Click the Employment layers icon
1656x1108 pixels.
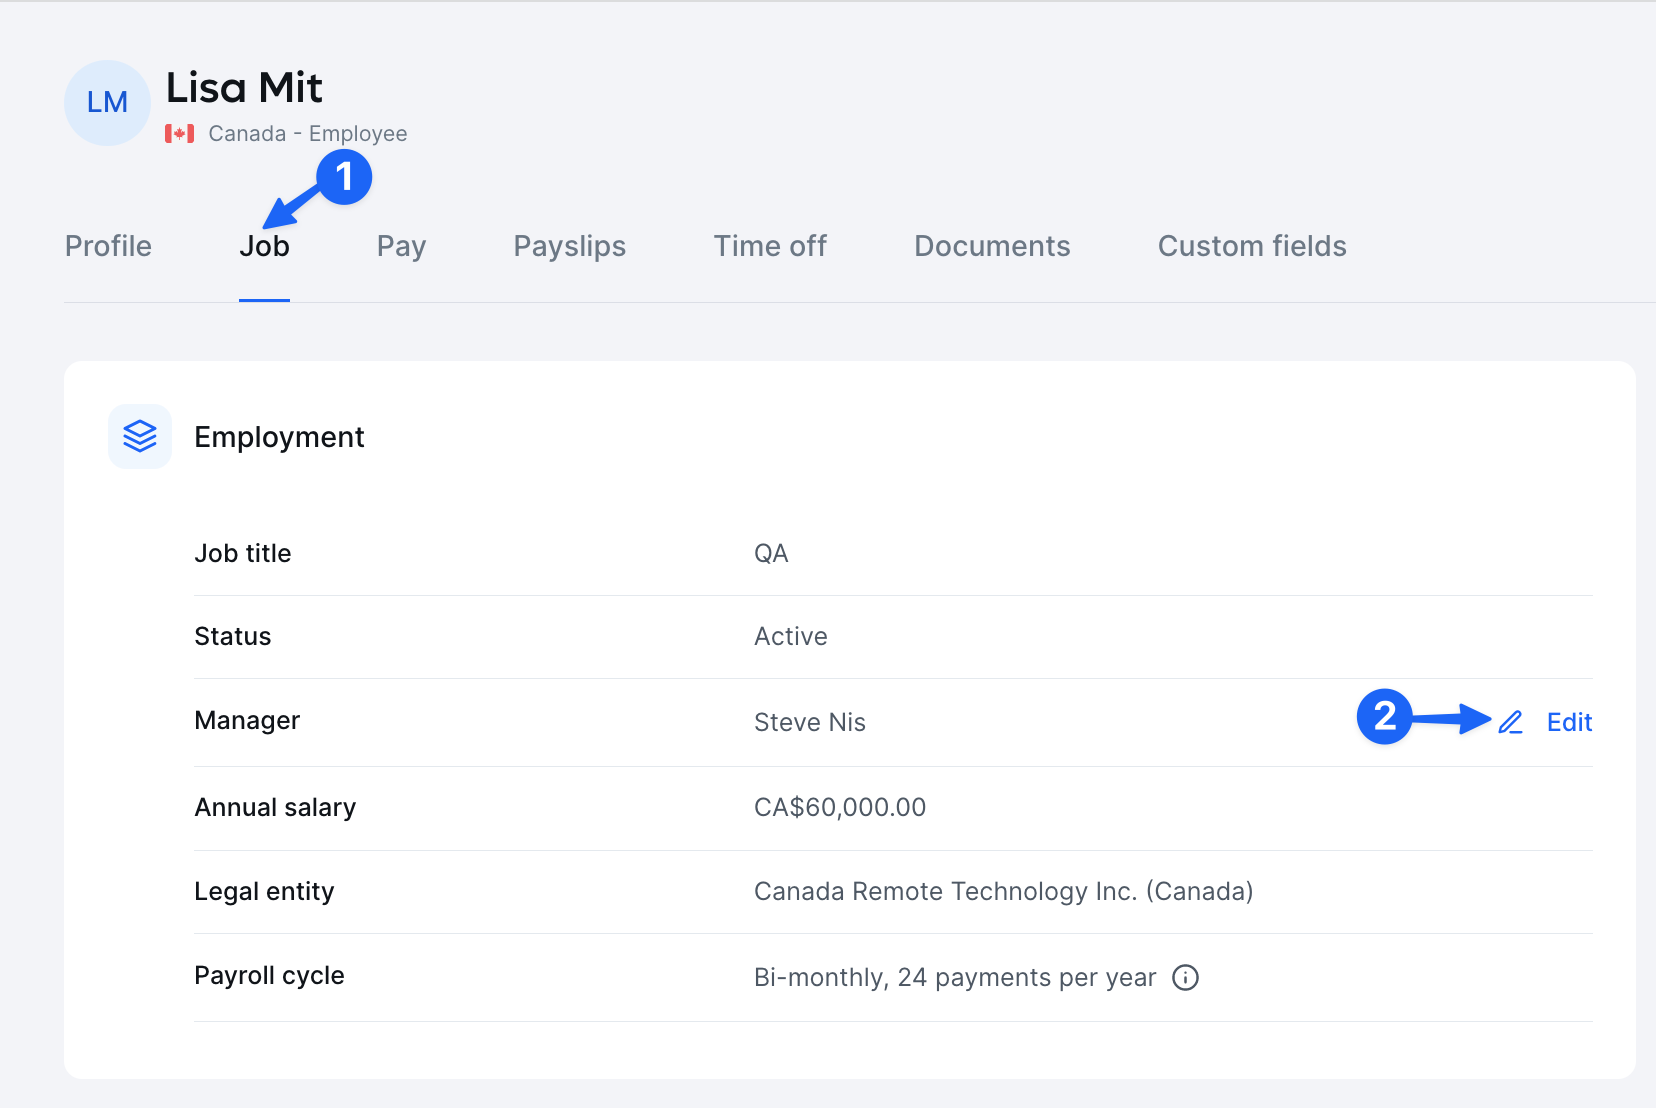139,436
